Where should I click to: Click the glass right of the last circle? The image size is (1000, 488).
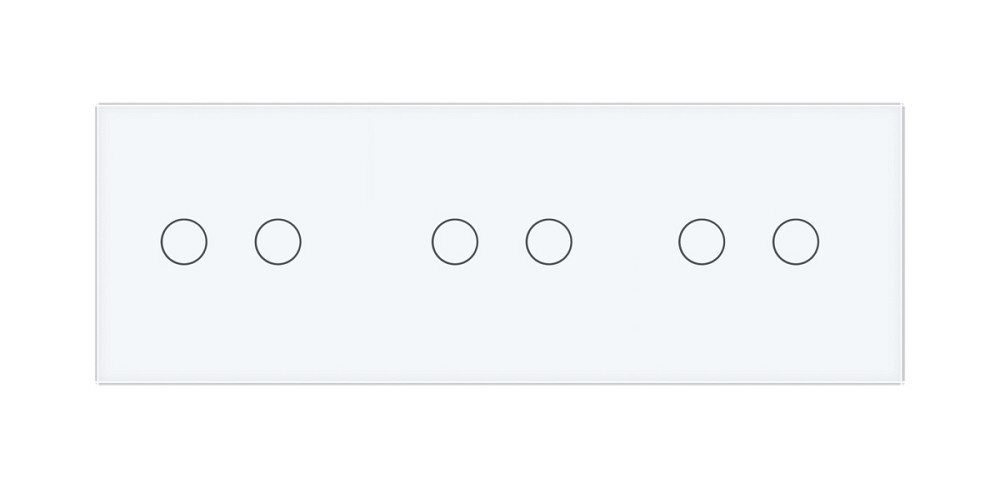(x=860, y=242)
